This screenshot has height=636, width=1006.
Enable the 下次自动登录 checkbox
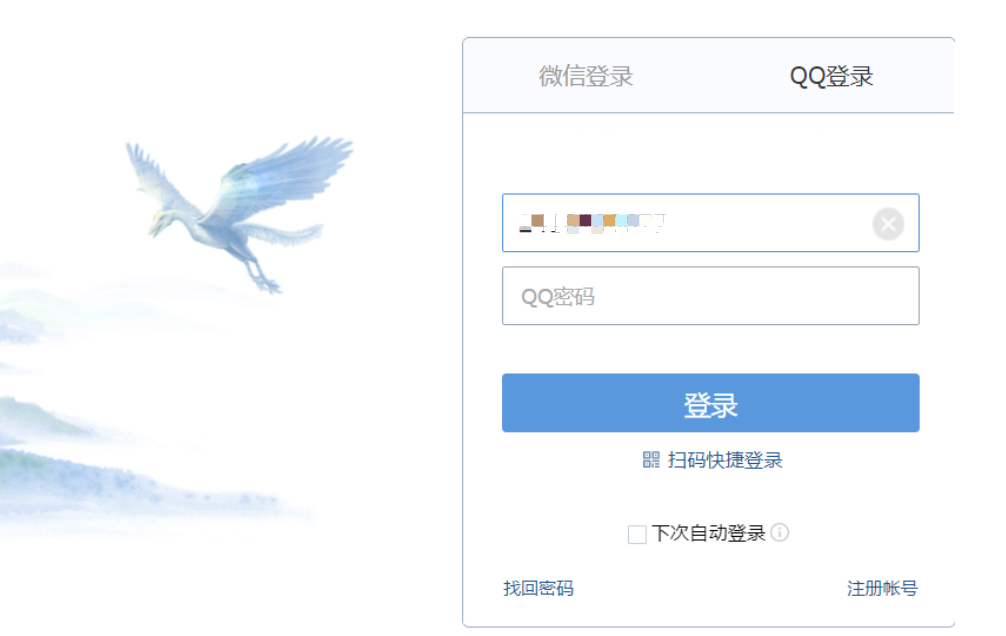tap(636, 534)
